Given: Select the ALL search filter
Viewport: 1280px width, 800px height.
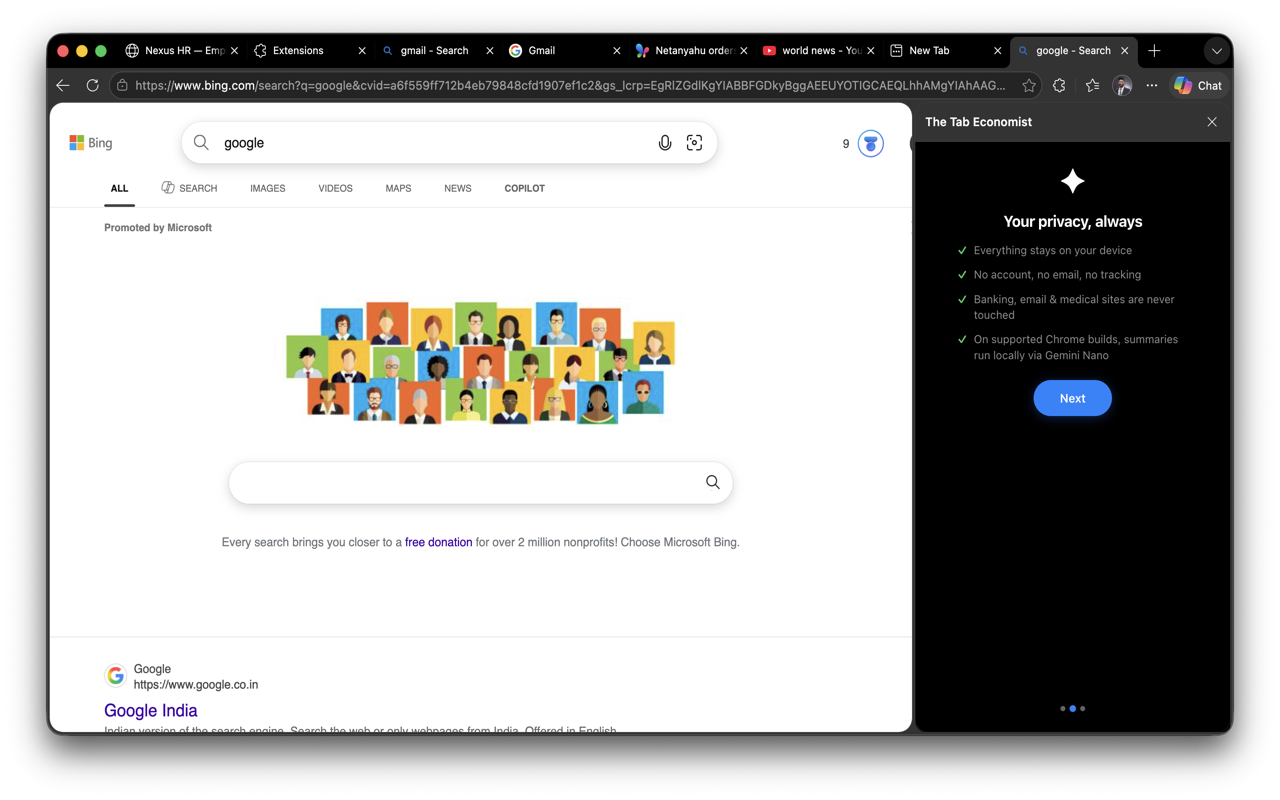Looking at the screenshot, I should coord(119,188).
